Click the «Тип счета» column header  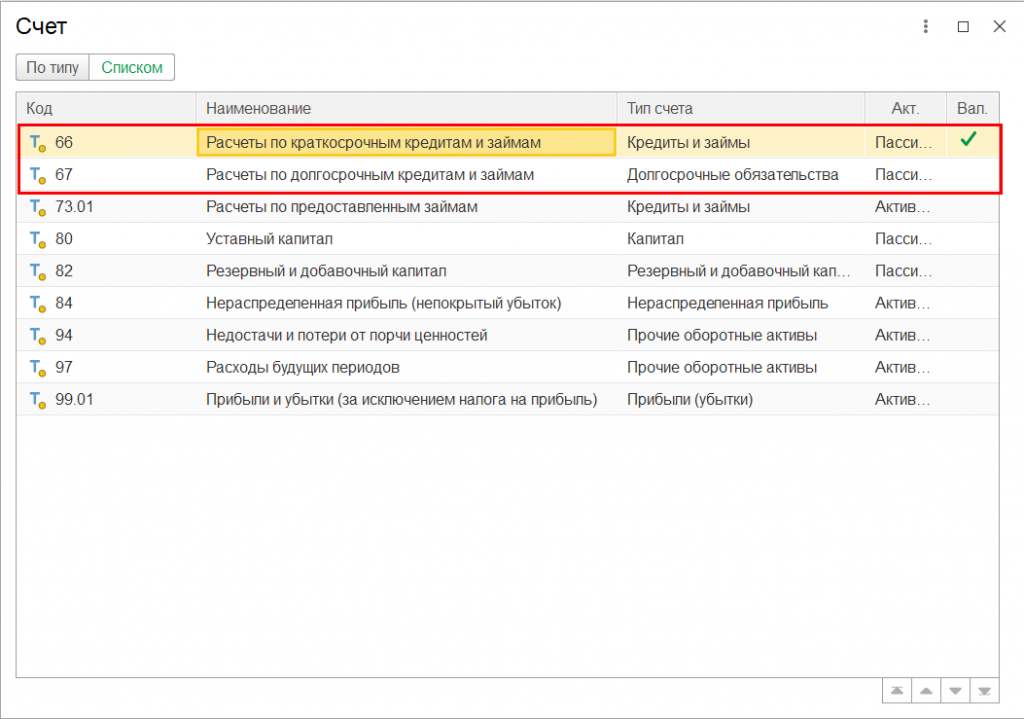[740, 108]
